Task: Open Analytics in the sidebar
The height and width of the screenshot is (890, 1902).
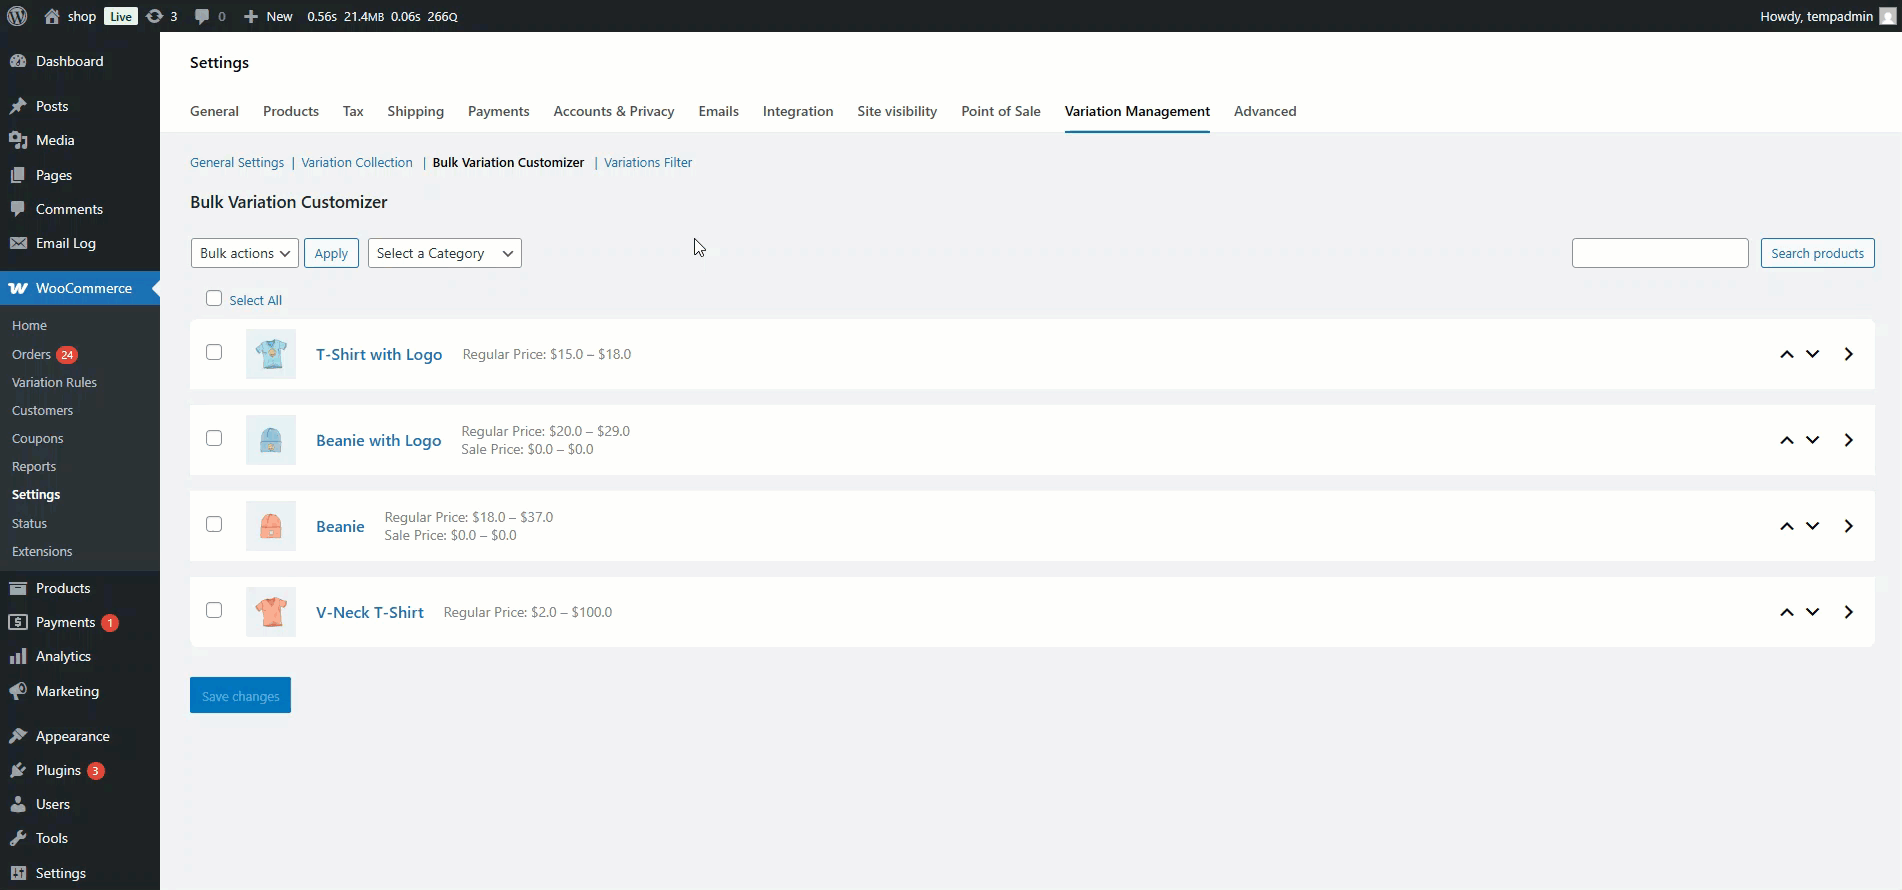Action: coord(63,656)
